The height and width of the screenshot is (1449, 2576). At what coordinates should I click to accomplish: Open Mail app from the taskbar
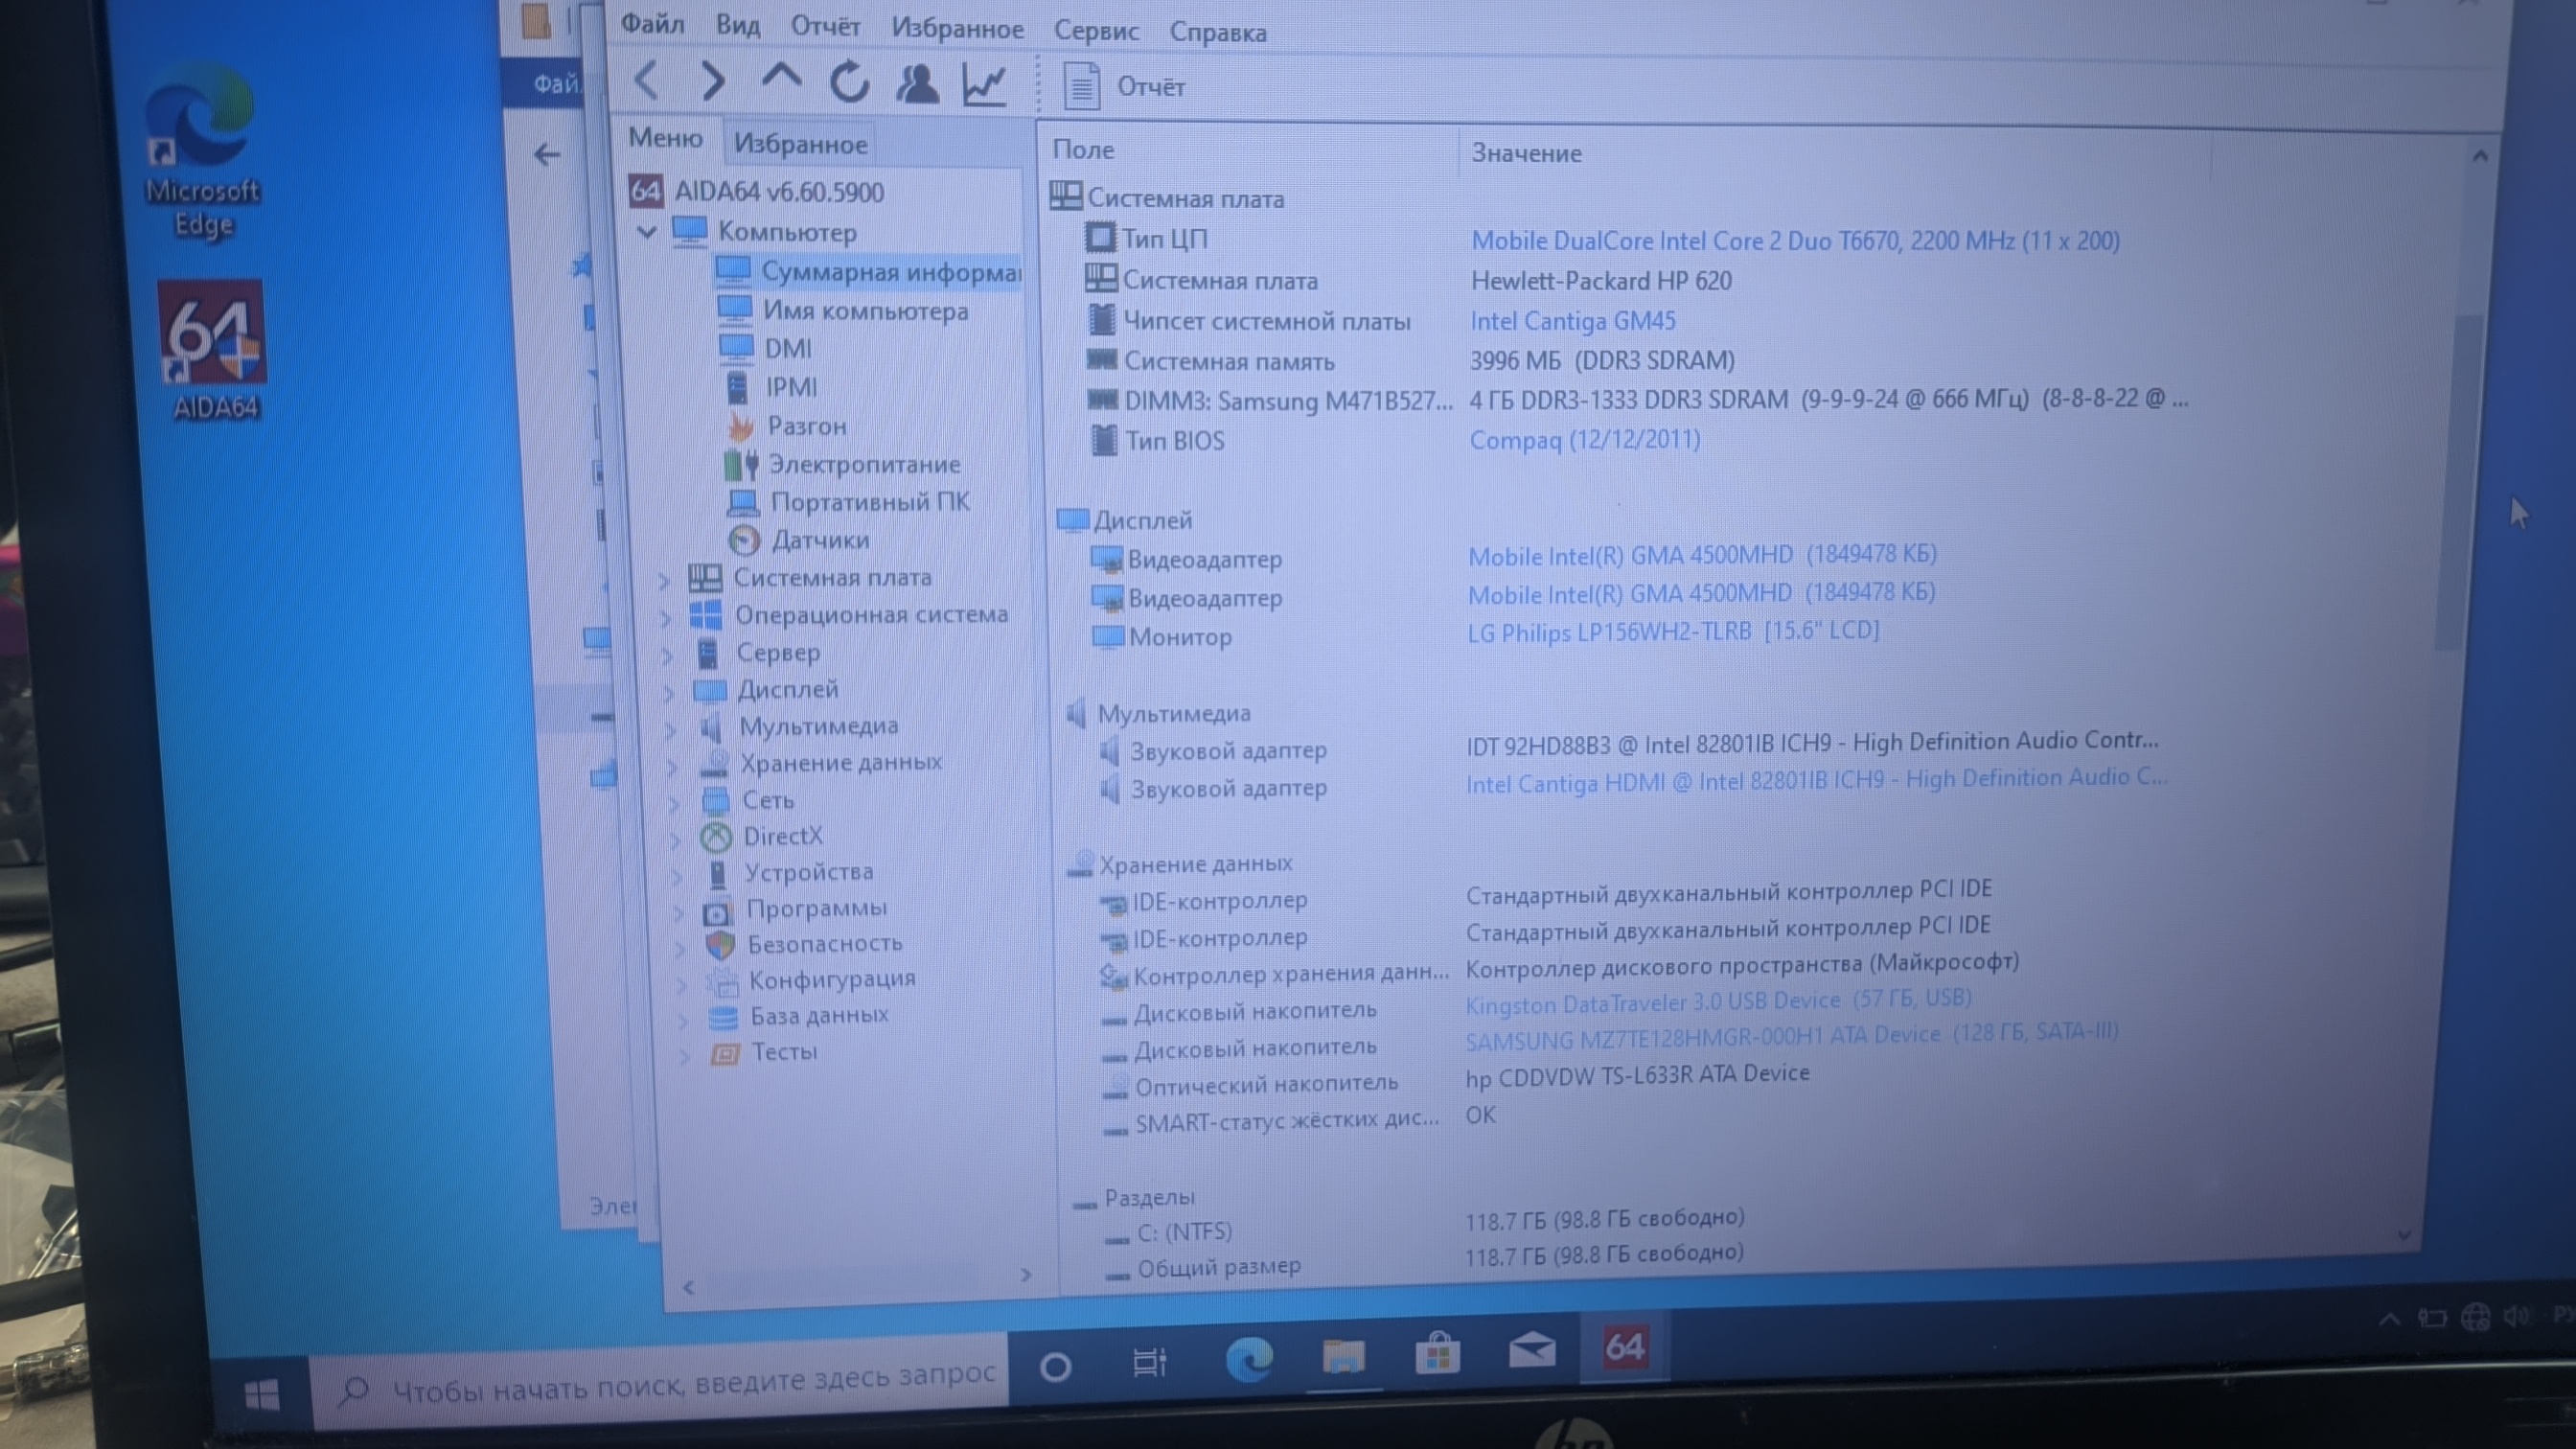point(1531,1350)
